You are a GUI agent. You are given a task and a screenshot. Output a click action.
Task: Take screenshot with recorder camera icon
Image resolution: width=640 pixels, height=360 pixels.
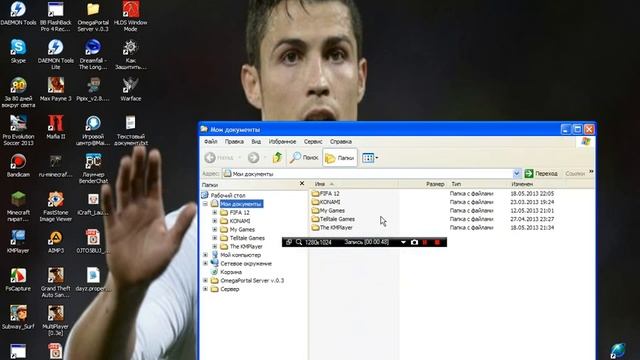[x=414, y=242]
